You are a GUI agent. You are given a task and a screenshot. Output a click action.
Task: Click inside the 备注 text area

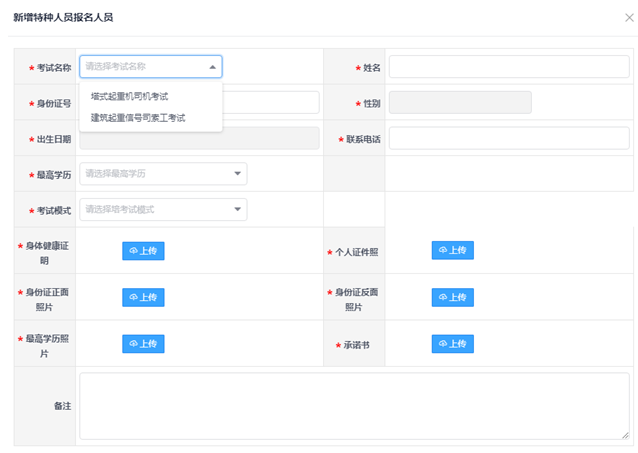(353, 406)
